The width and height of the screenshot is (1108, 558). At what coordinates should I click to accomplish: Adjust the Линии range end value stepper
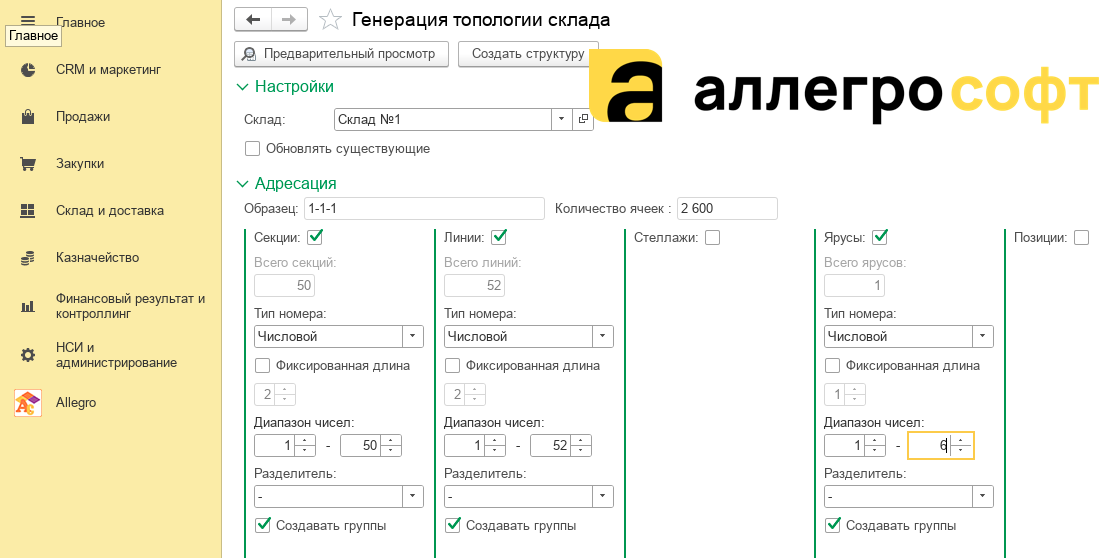tap(581, 446)
